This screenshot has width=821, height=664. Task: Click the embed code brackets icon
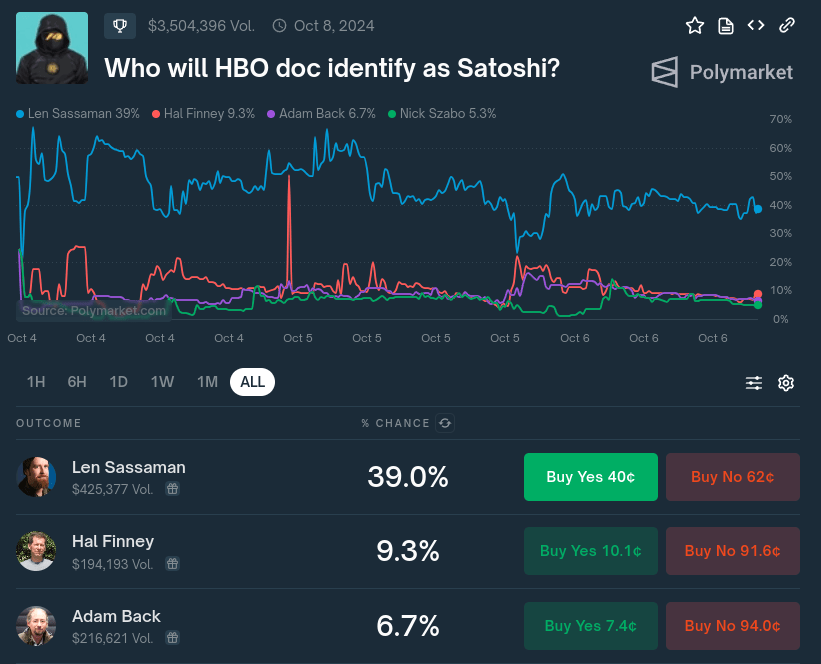(x=756, y=26)
